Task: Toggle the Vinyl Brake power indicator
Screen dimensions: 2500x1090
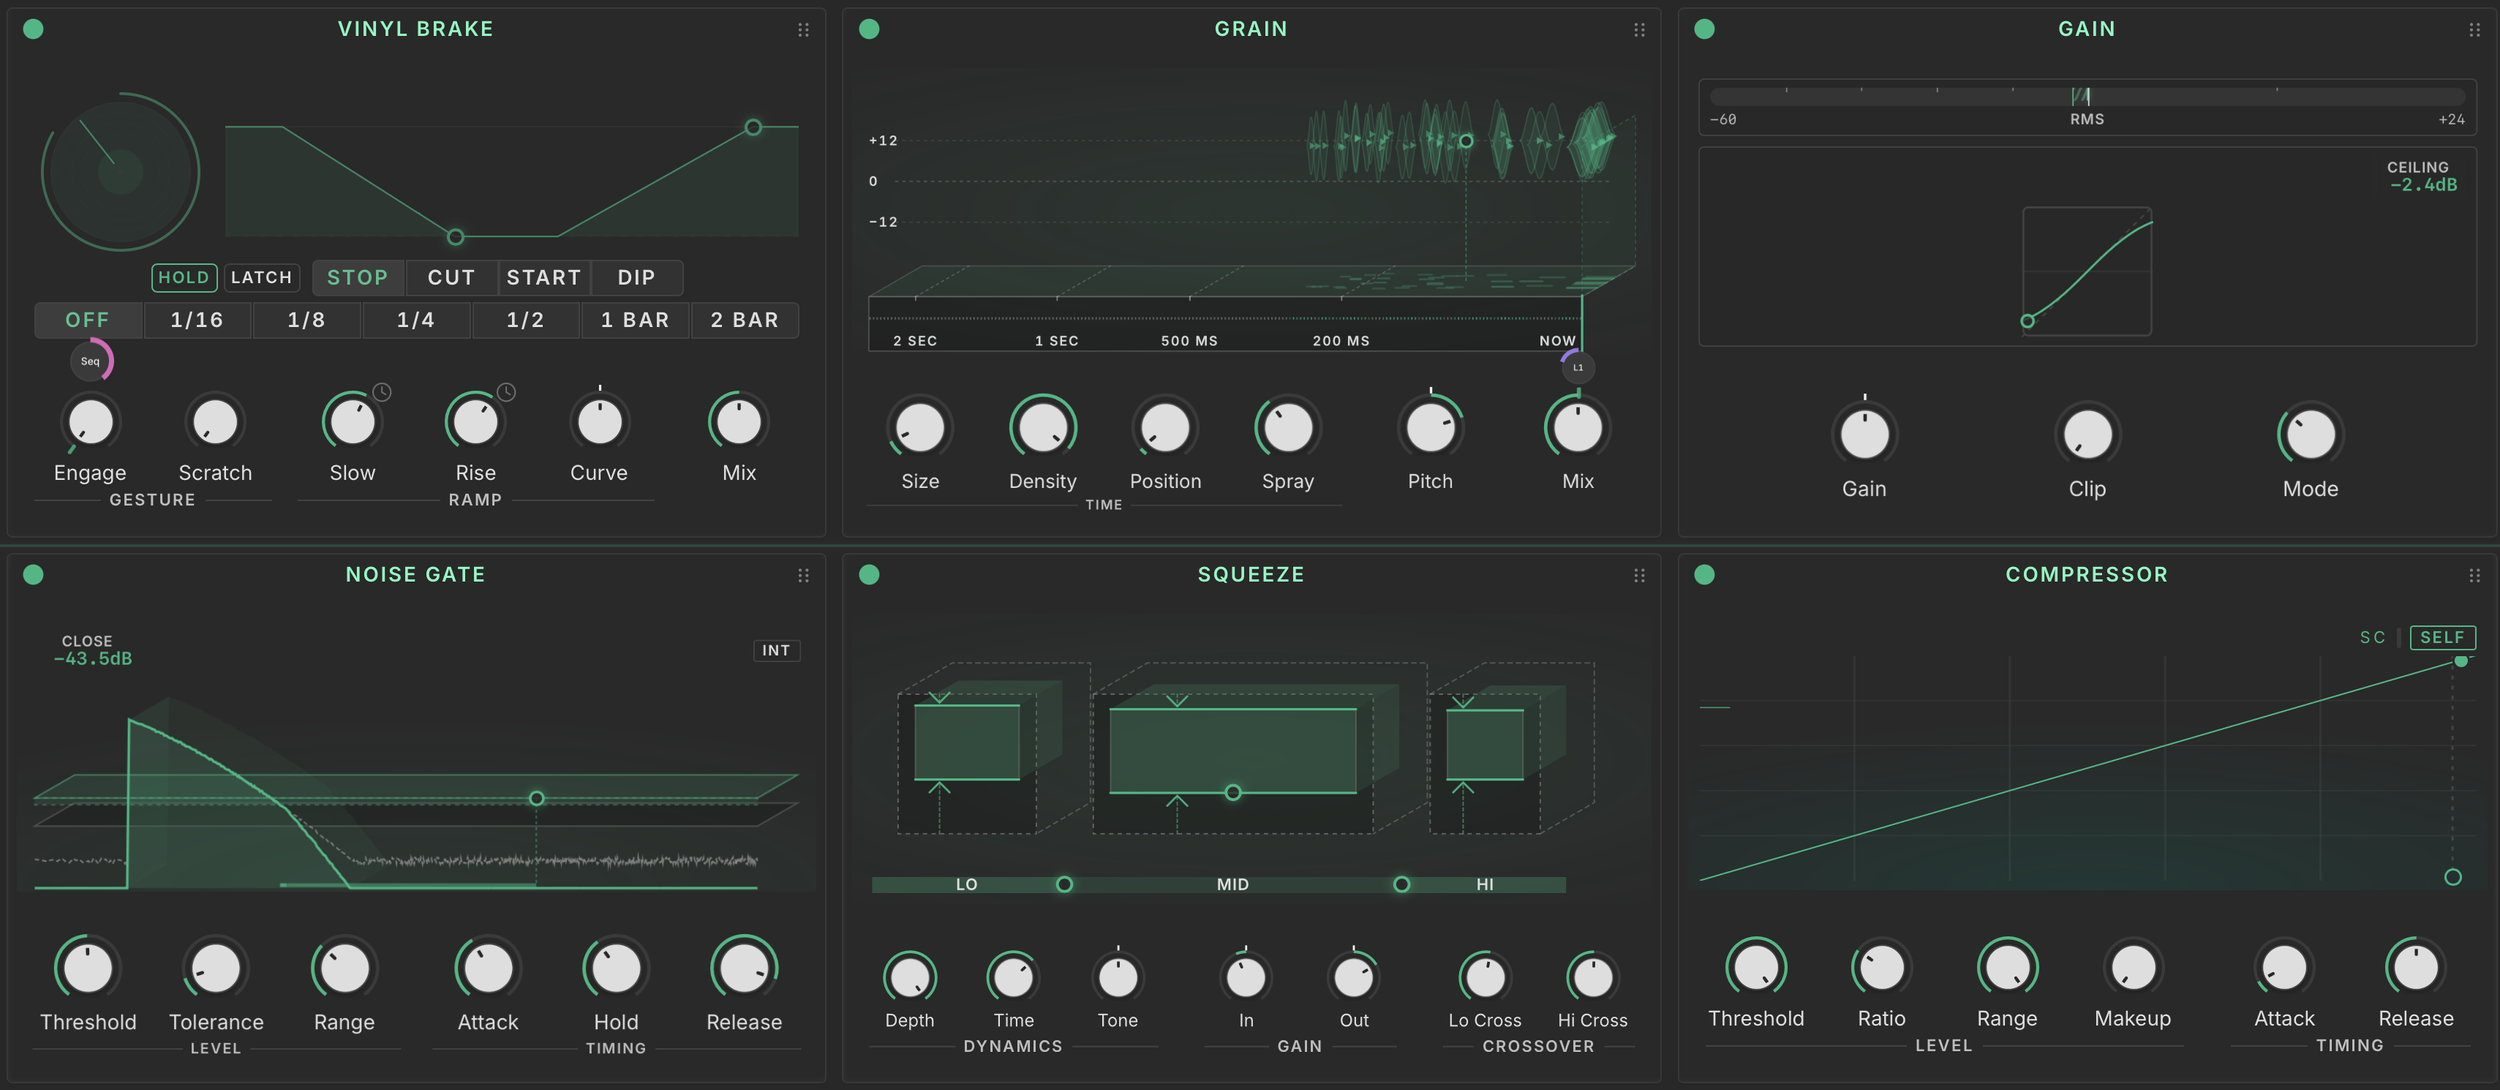Action: [x=33, y=29]
